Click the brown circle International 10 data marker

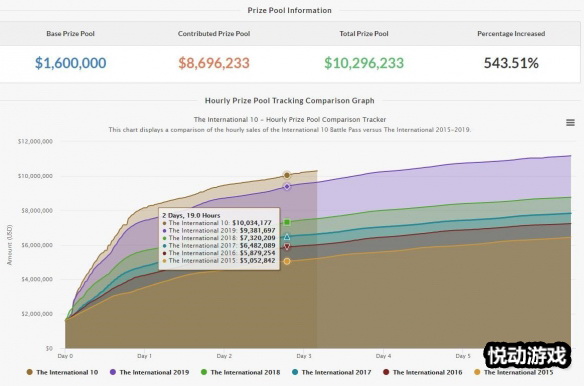pyautogui.click(x=287, y=175)
